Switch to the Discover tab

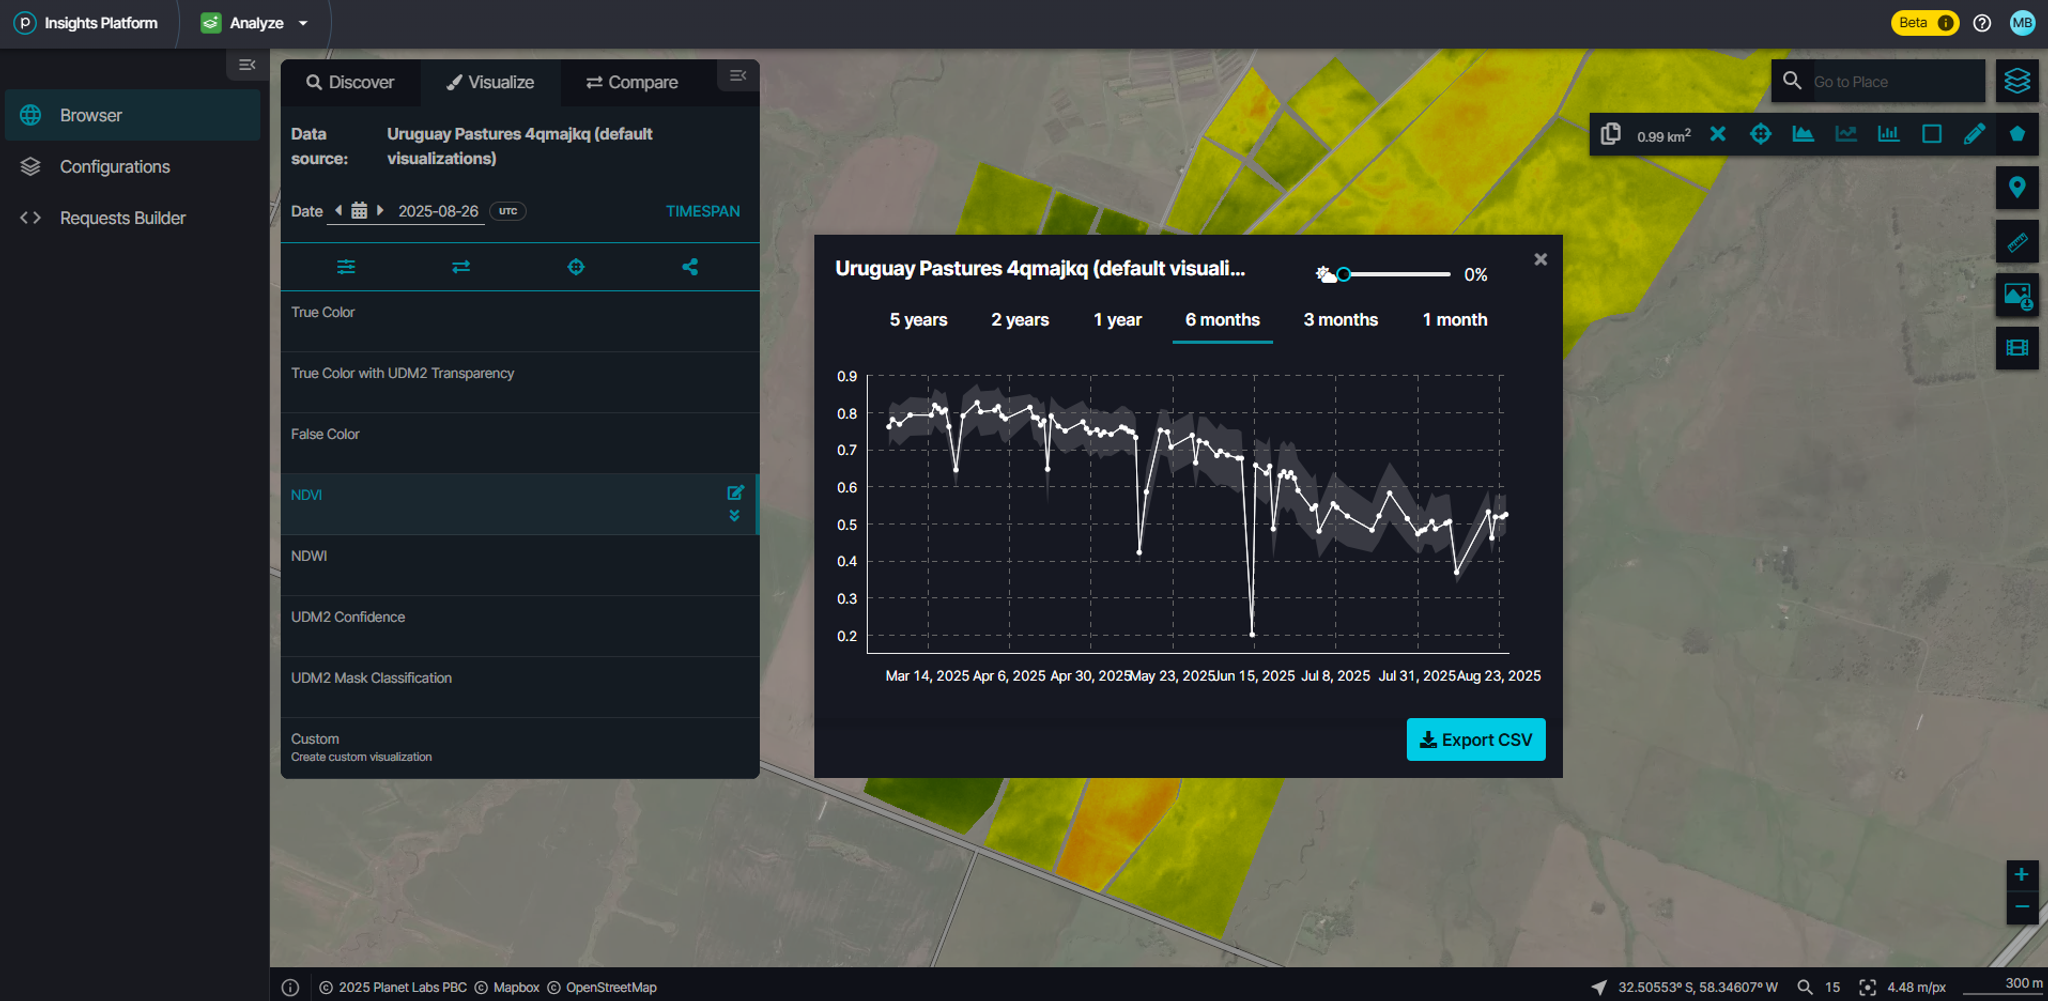tap(350, 82)
